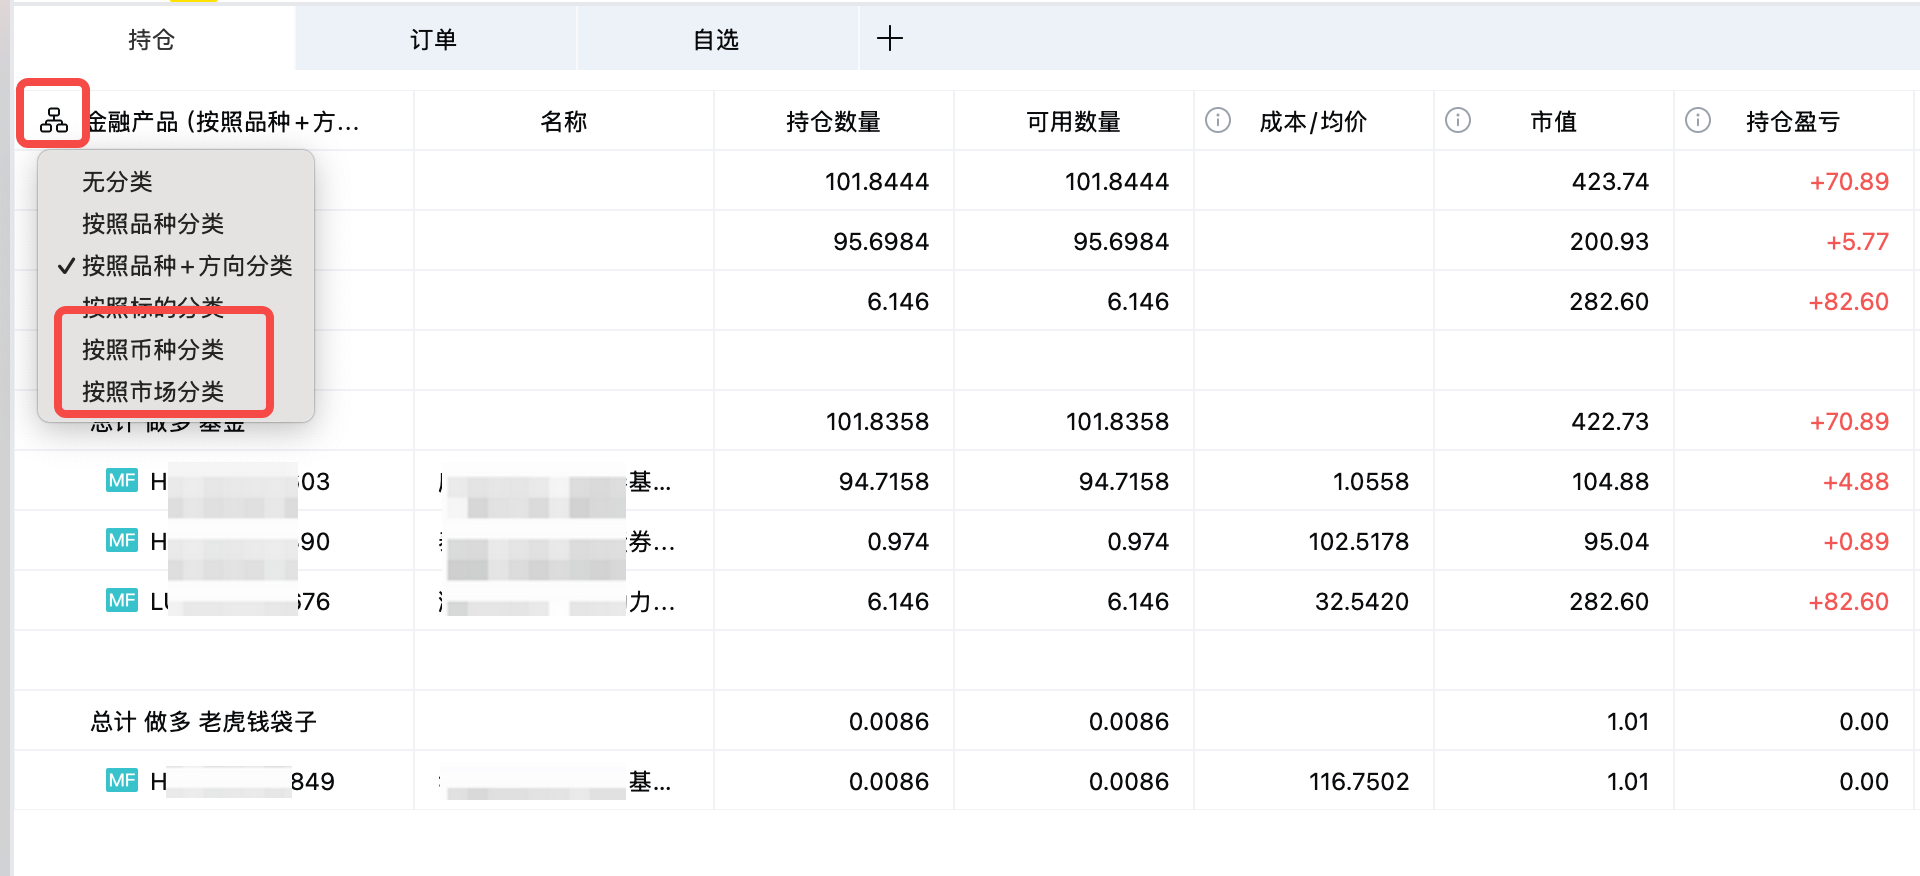This screenshot has height=876, width=1920.
Task: Click MF badge on row ending 90
Action: pos(122,541)
